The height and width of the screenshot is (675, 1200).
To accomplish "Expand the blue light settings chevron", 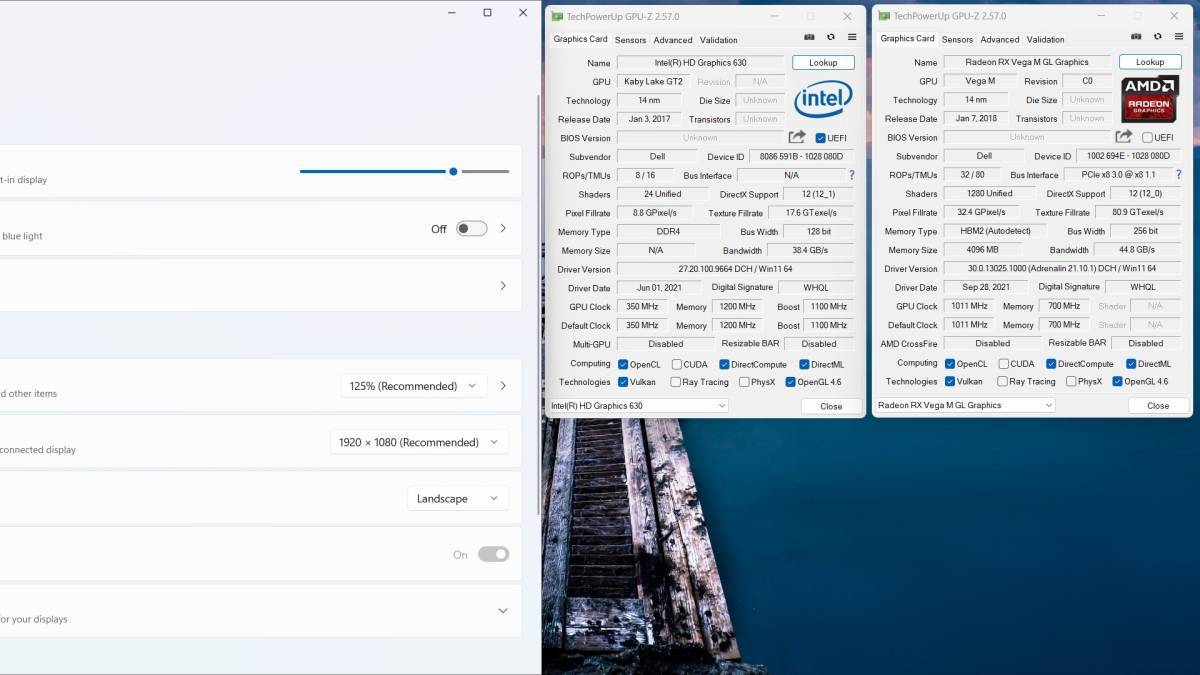I will pyautogui.click(x=503, y=229).
